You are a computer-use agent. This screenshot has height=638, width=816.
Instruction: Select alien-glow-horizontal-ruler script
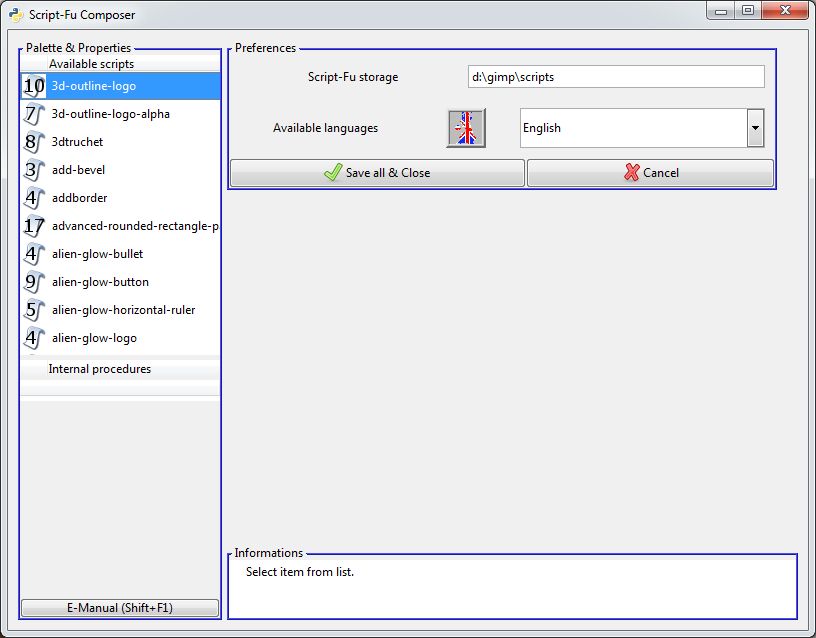point(123,310)
